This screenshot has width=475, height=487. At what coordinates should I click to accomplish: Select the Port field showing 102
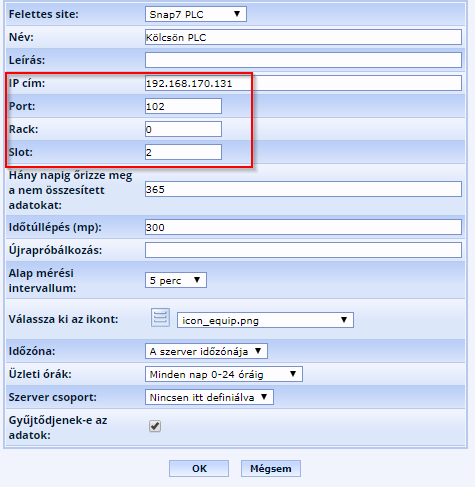(183, 106)
